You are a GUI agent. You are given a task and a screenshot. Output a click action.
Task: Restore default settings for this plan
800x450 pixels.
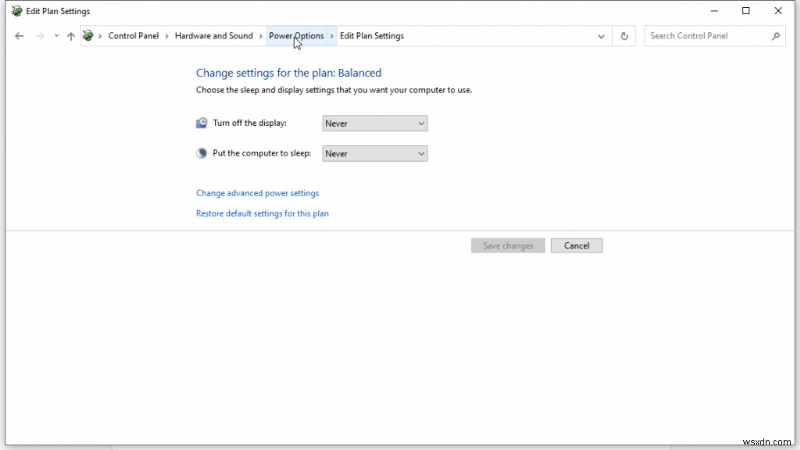tap(262, 213)
